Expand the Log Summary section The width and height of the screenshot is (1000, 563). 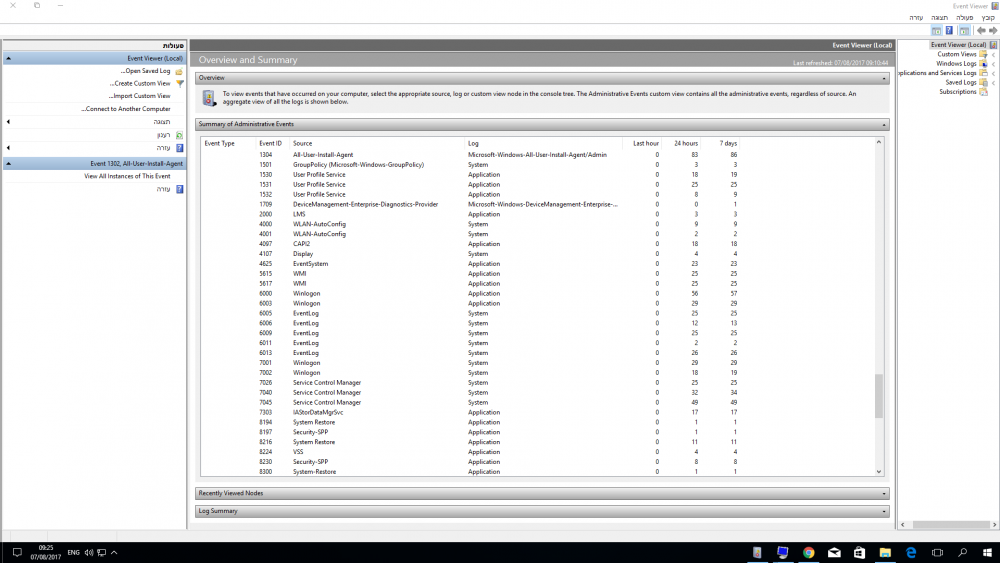(884, 511)
